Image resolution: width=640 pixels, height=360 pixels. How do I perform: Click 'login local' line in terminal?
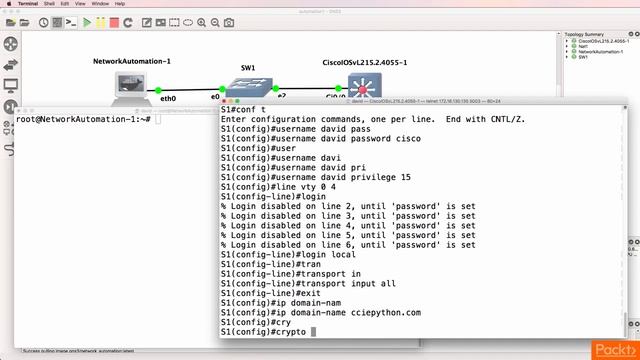click(x=288, y=255)
